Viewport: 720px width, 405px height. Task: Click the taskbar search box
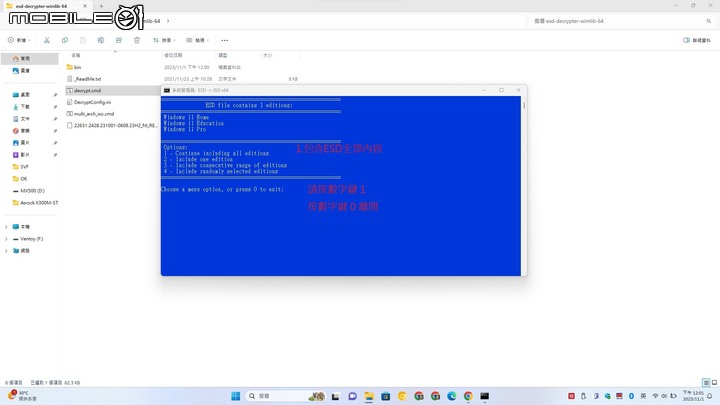pos(287,396)
